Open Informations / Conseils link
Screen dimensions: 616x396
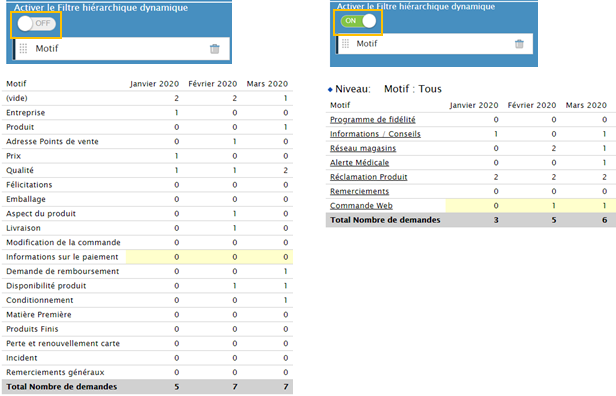(375, 134)
